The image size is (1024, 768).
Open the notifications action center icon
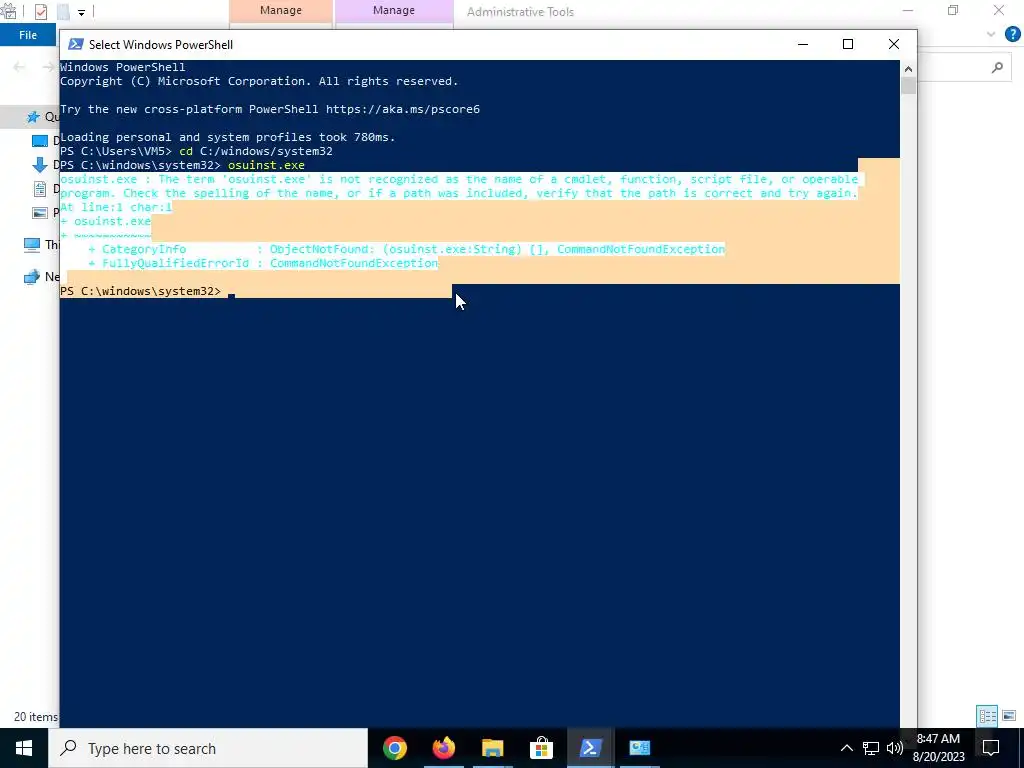click(x=991, y=748)
